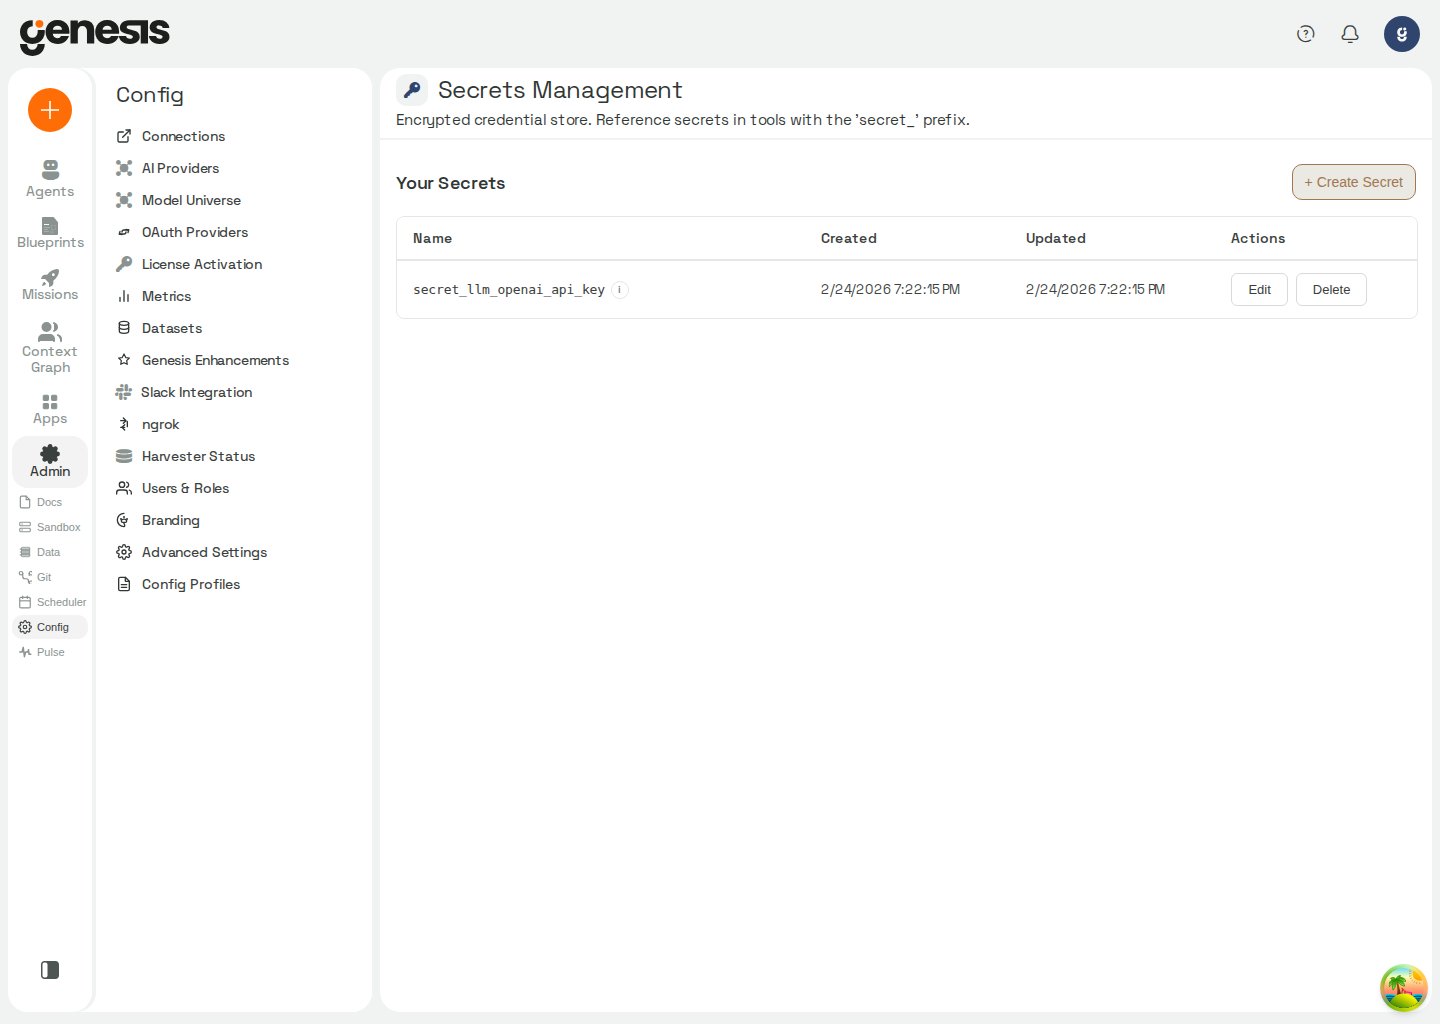Open notifications bell

point(1350,34)
